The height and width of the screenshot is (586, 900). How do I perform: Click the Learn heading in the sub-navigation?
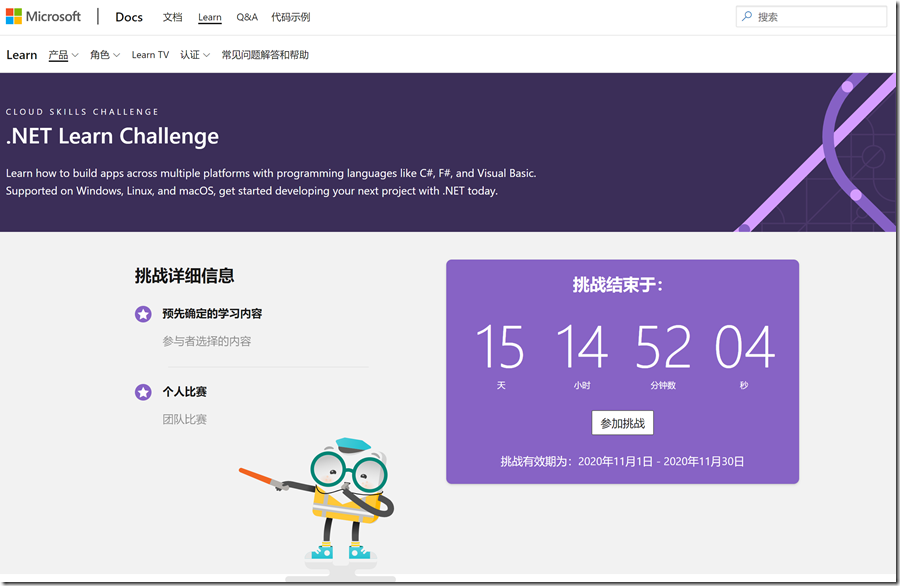tap(22, 55)
